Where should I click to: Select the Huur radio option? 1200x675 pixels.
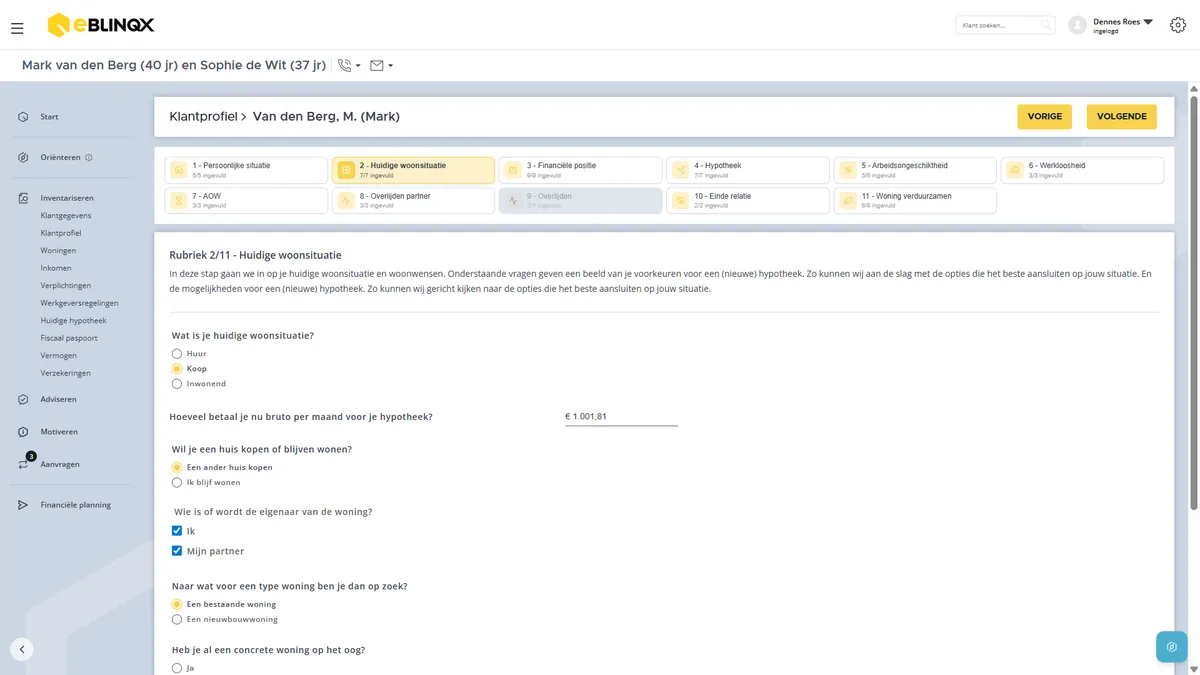click(x=177, y=354)
